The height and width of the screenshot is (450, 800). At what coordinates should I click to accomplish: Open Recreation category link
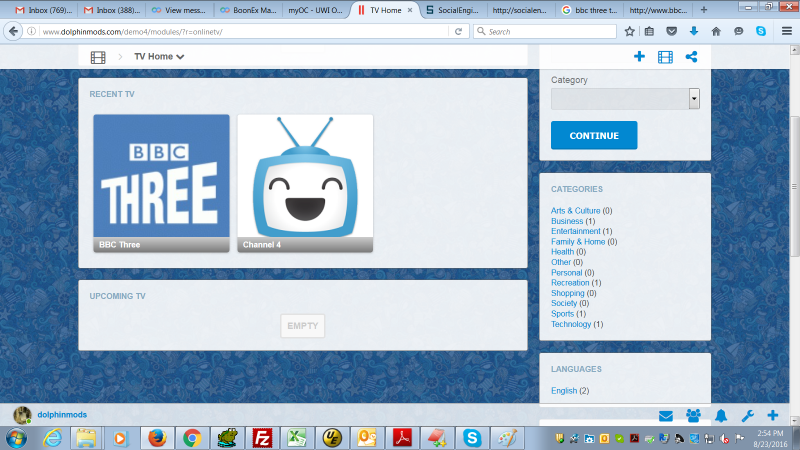570,283
